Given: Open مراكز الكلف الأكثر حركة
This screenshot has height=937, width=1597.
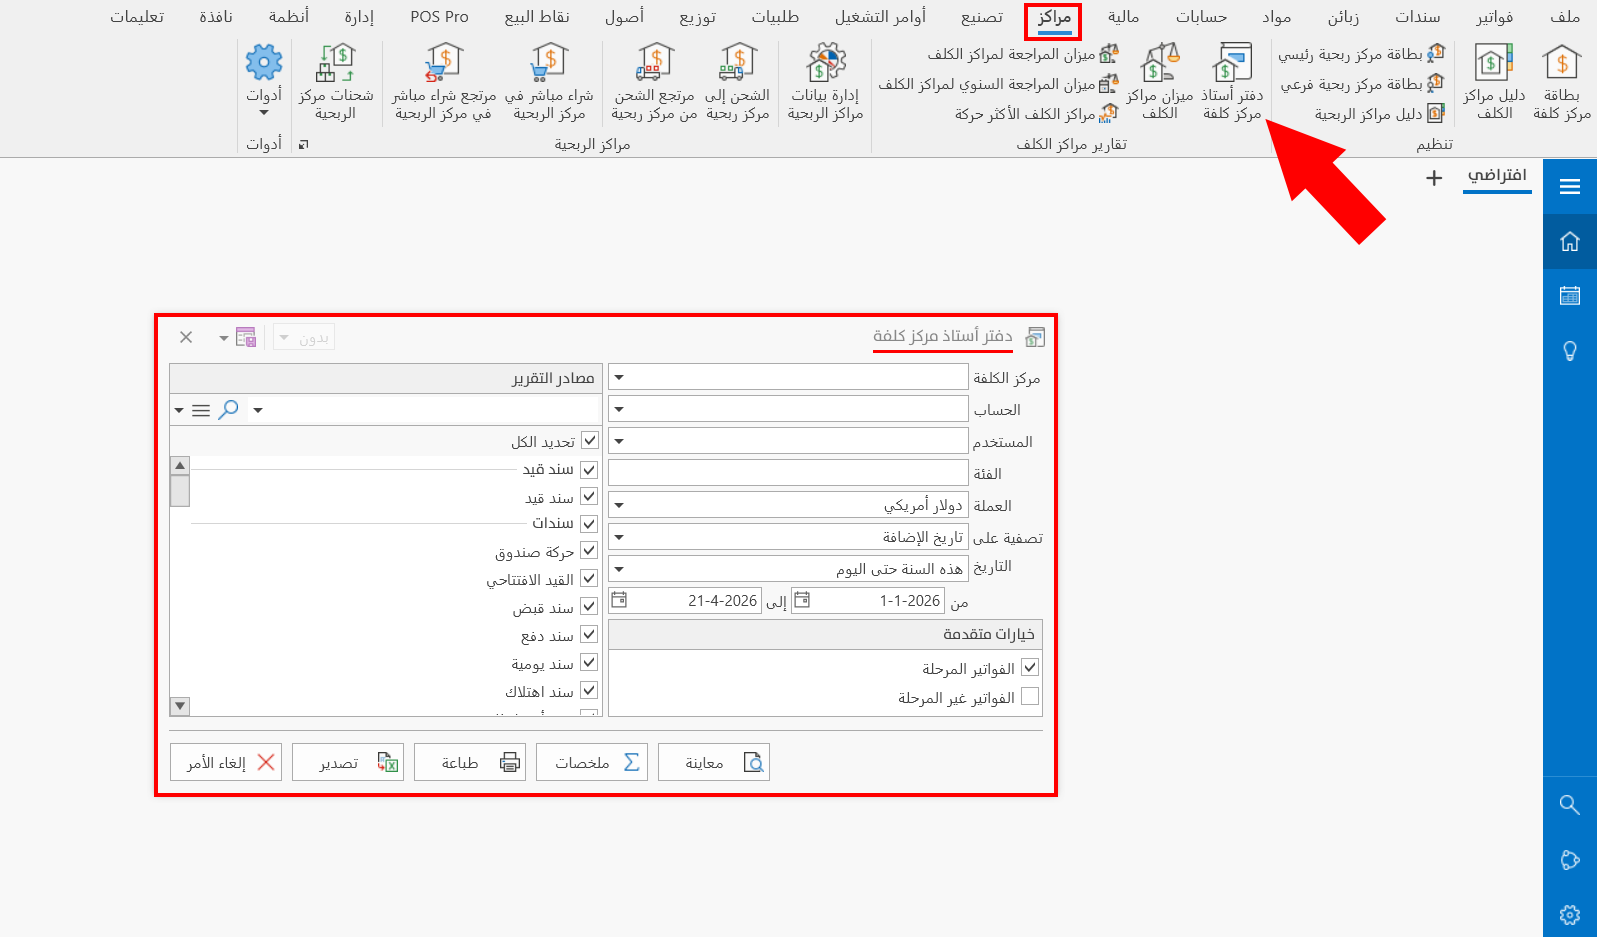Looking at the screenshot, I should click(1036, 114).
